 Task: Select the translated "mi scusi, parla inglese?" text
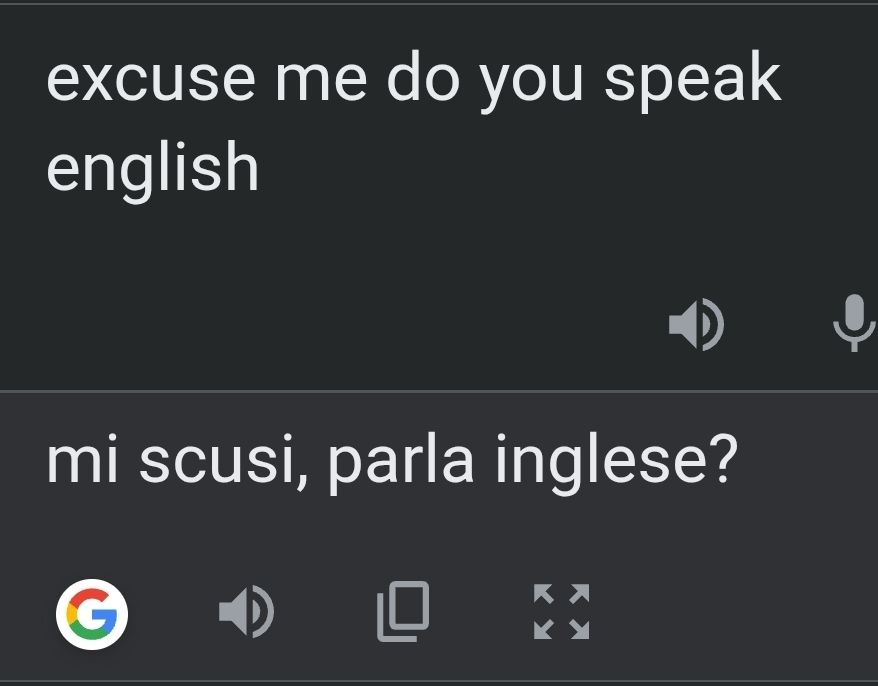[391, 462]
